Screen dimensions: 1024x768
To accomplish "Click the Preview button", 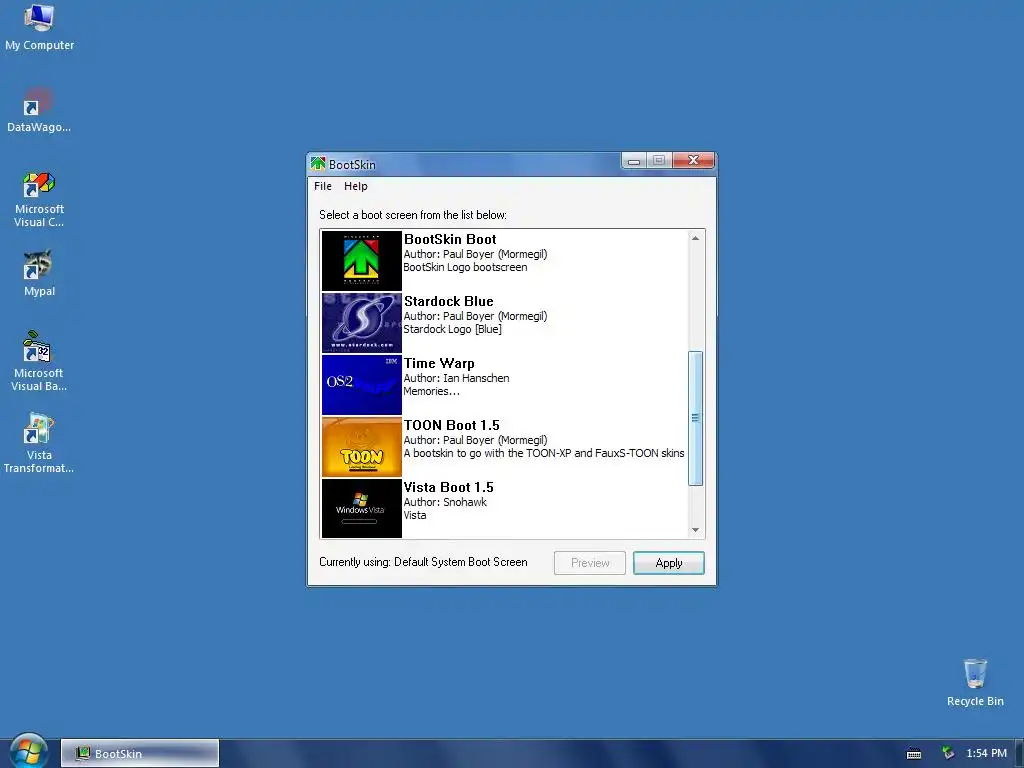I will [x=590, y=563].
